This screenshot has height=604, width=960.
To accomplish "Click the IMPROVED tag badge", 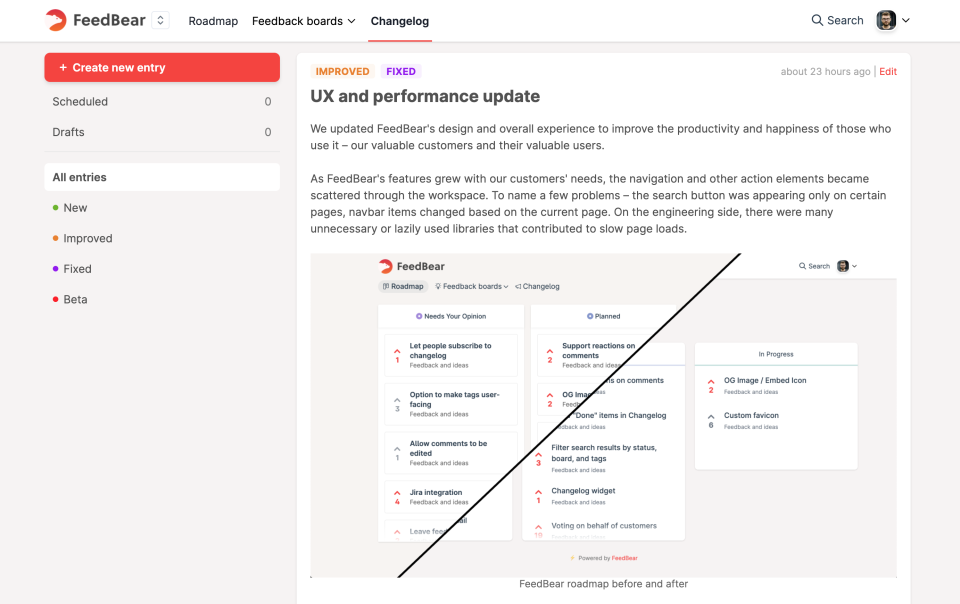I will click(342, 72).
